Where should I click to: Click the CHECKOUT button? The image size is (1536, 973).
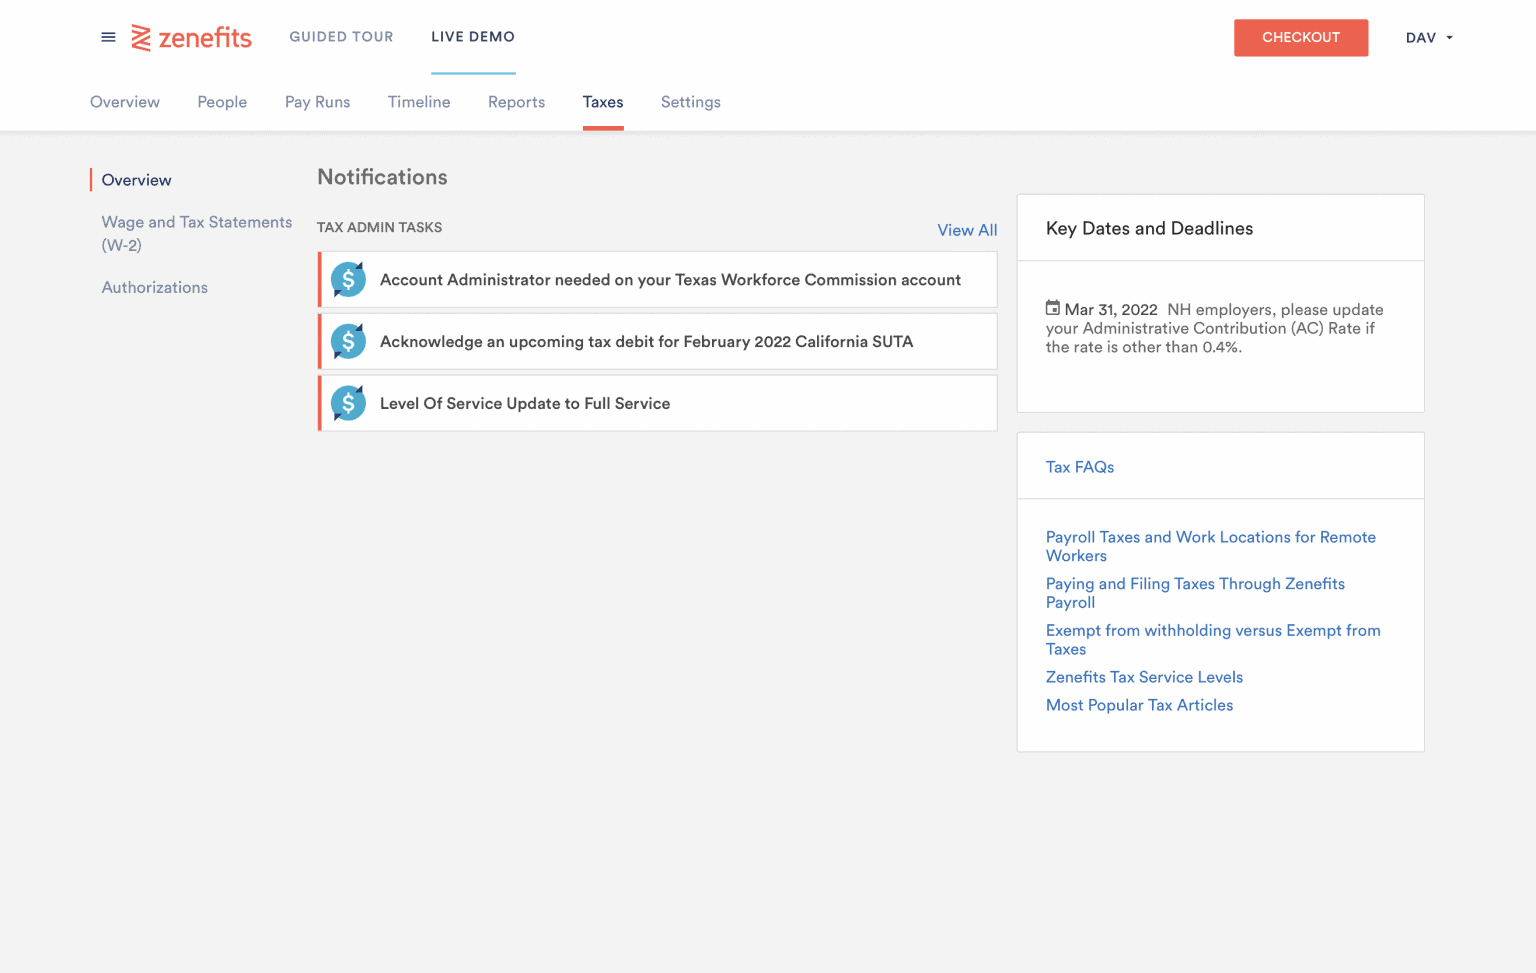(1301, 37)
